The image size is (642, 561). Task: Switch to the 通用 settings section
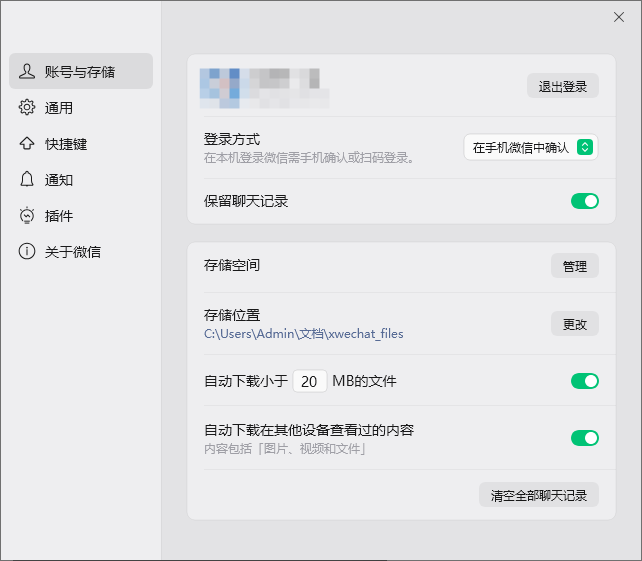point(81,107)
